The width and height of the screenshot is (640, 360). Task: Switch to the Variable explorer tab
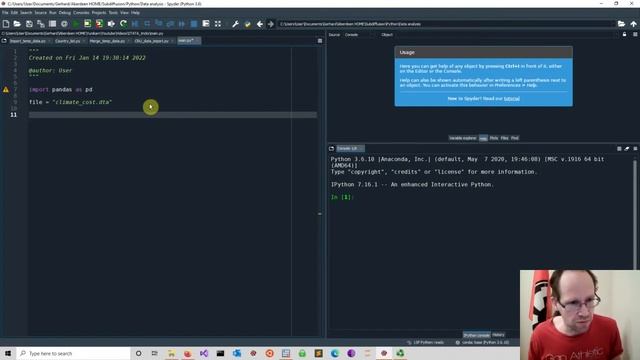[462, 138]
